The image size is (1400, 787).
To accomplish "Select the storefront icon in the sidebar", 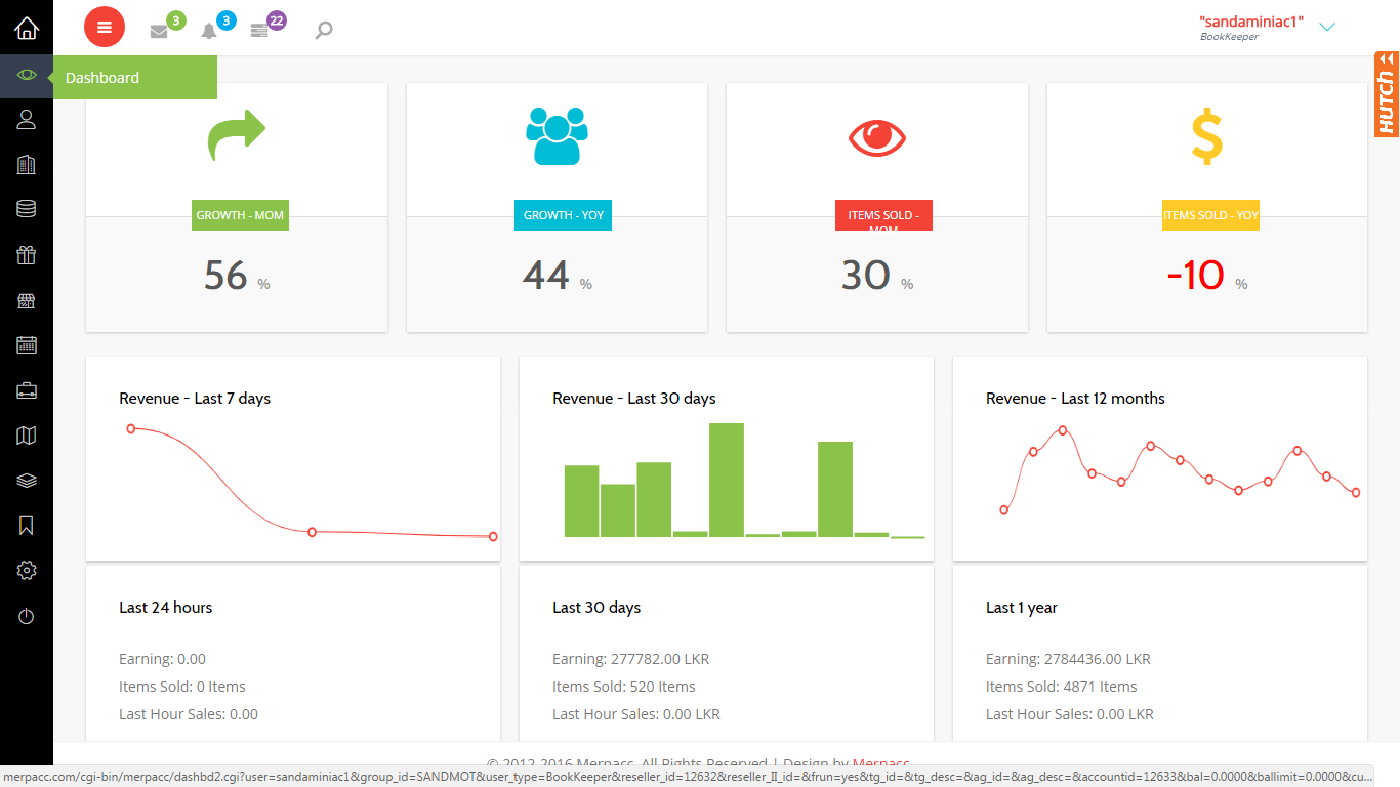I will 26,301.
